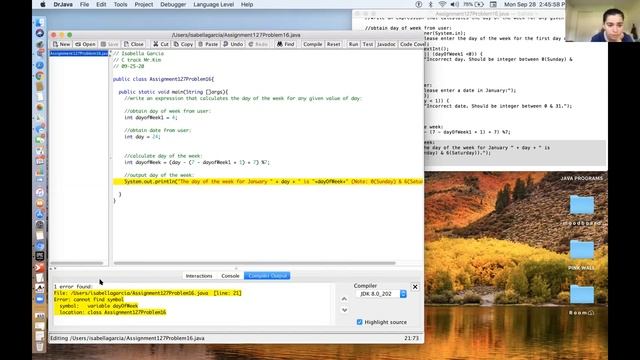Open the JDK 8.0_202 compiler dropdown

380,294
